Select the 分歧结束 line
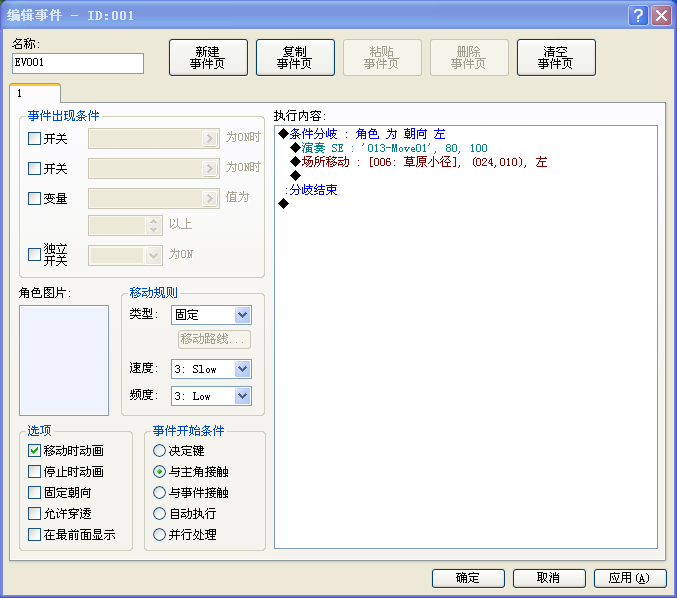 pyautogui.click(x=311, y=190)
